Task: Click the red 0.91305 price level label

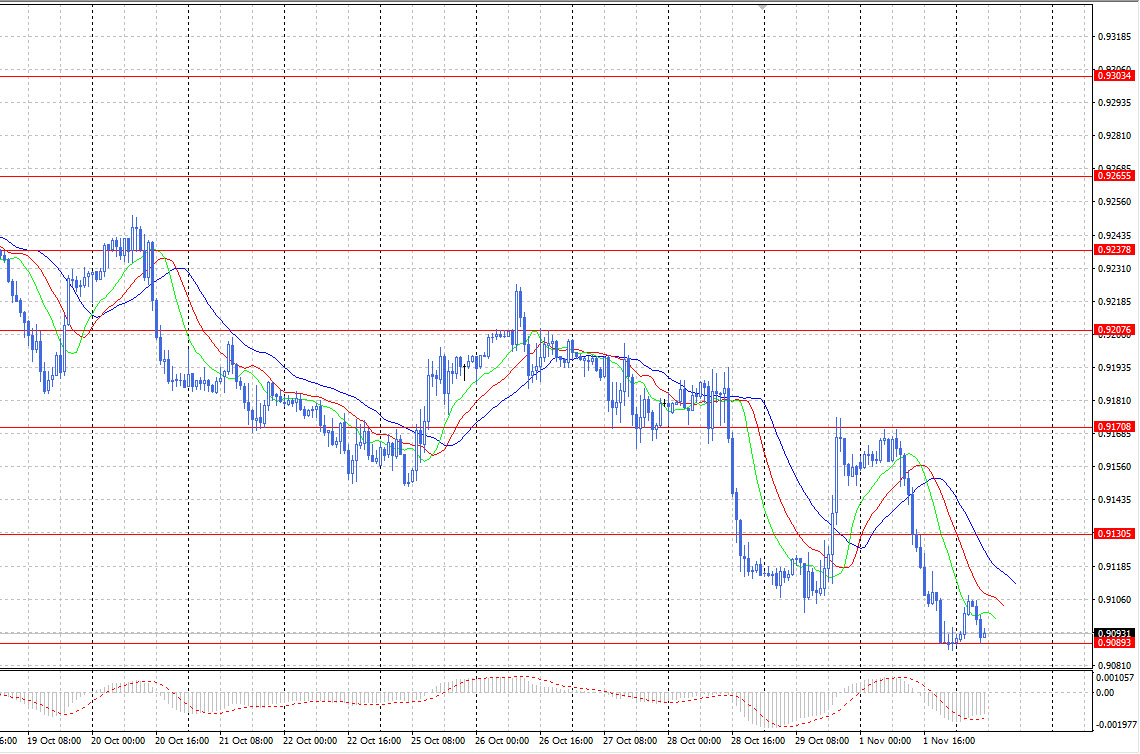Action: pos(1114,534)
